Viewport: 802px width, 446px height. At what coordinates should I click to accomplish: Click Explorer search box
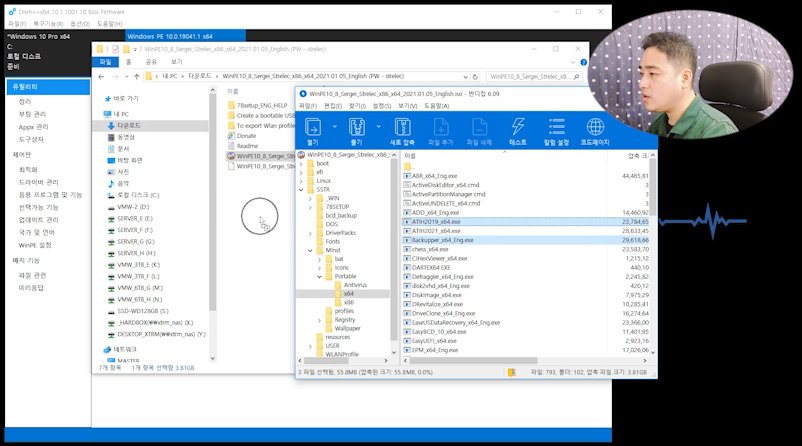(x=534, y=77)
